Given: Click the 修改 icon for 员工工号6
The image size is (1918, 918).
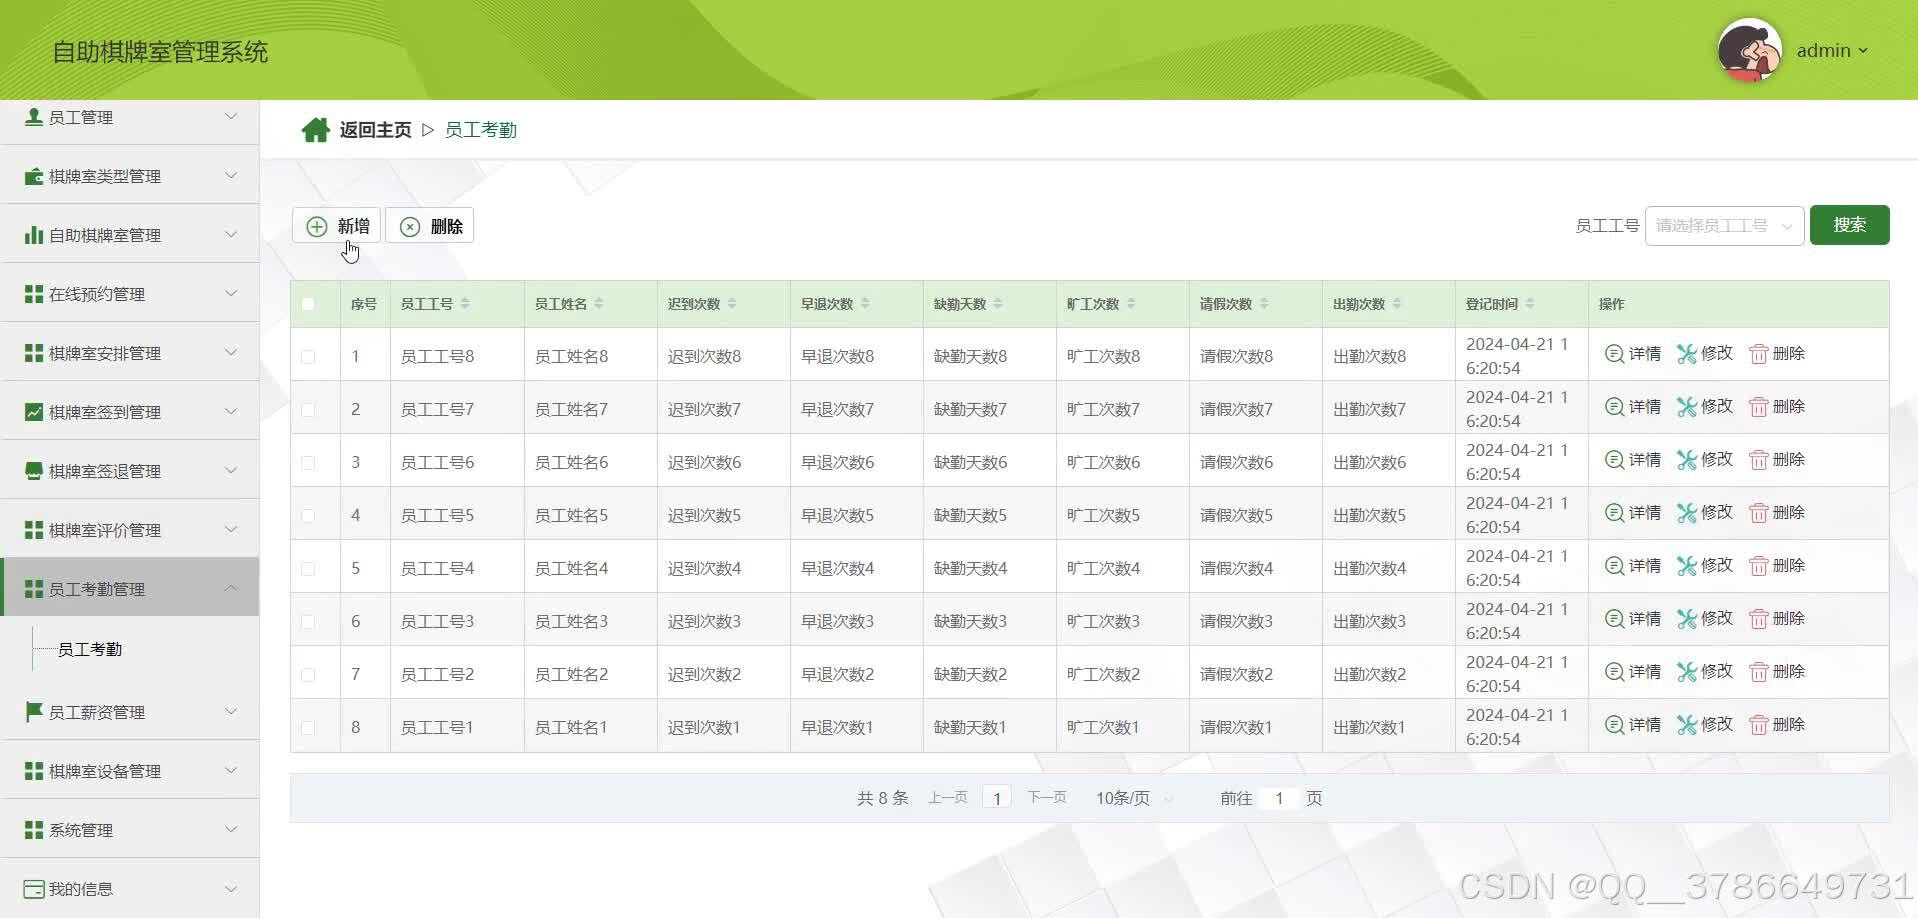Looking at the screenshot, I should 1687,460.
